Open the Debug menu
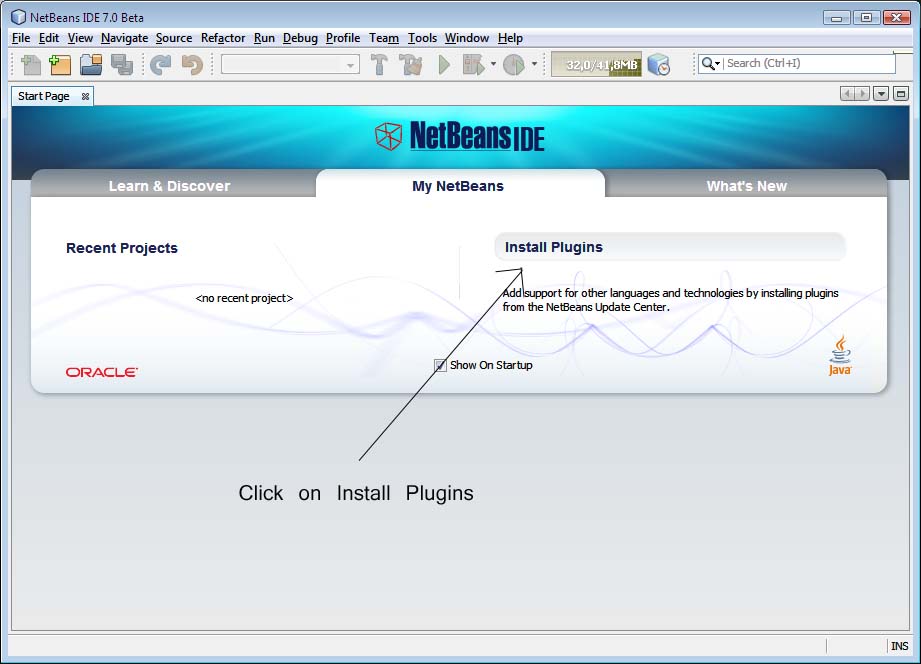The image size is (921, 664). pos(300,38)
